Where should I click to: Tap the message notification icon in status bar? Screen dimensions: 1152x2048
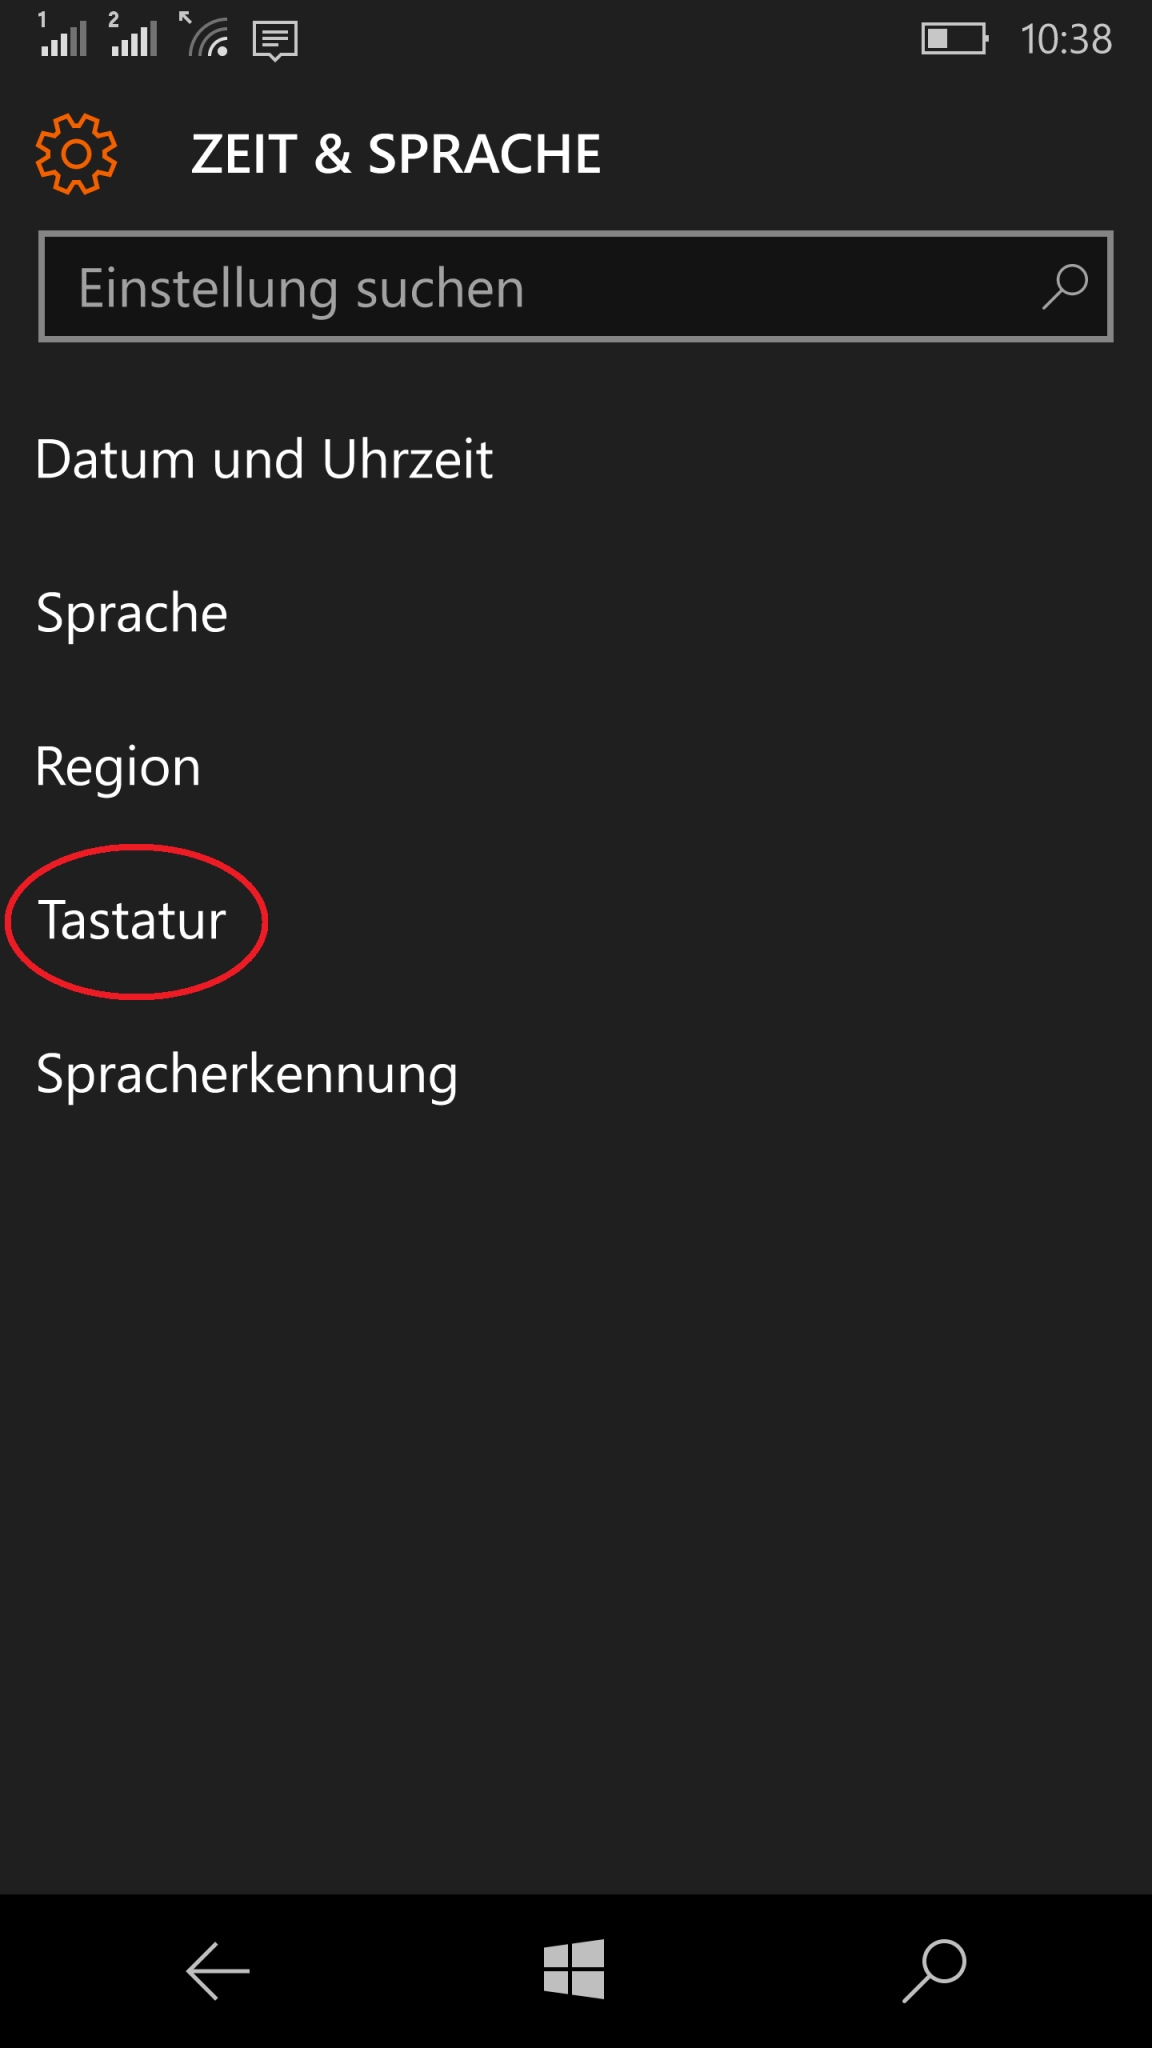(275, 40)
